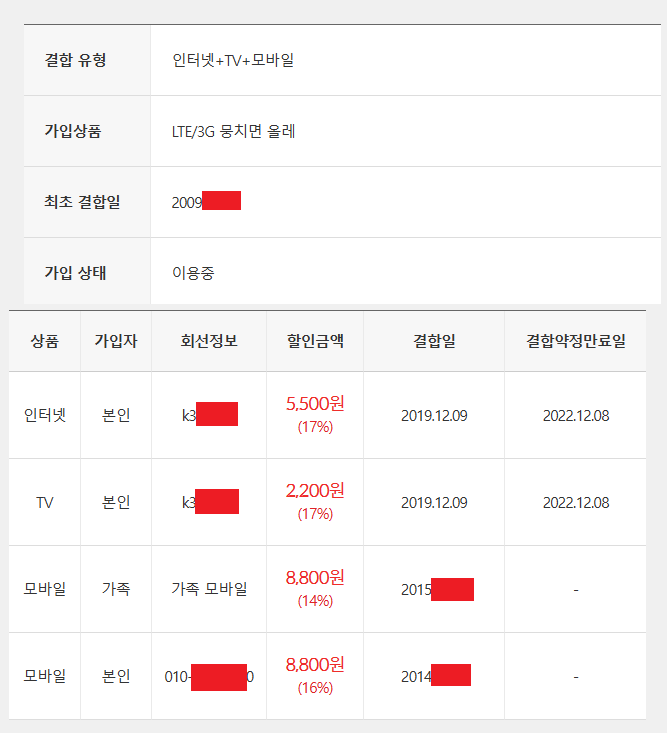Click the 가족 모바일 line info cell
Viewport: 667px width, 733px height.
[x=209, y=589]
